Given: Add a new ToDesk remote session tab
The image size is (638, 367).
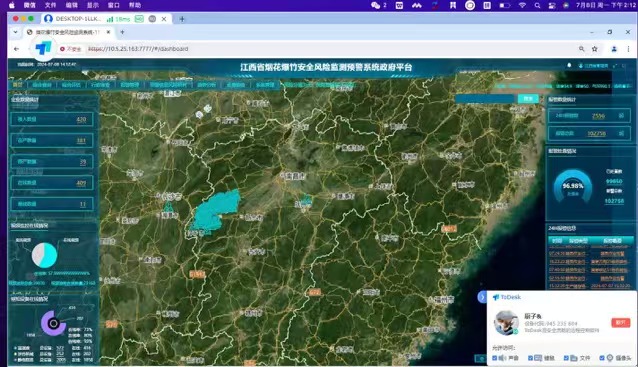Looking at the screenshot, I should click(x=182, y=19).
